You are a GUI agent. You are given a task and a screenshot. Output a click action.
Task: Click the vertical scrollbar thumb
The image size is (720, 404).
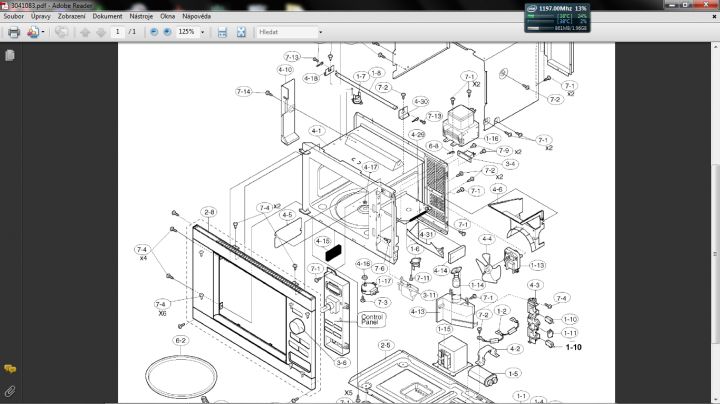[715, 253]
